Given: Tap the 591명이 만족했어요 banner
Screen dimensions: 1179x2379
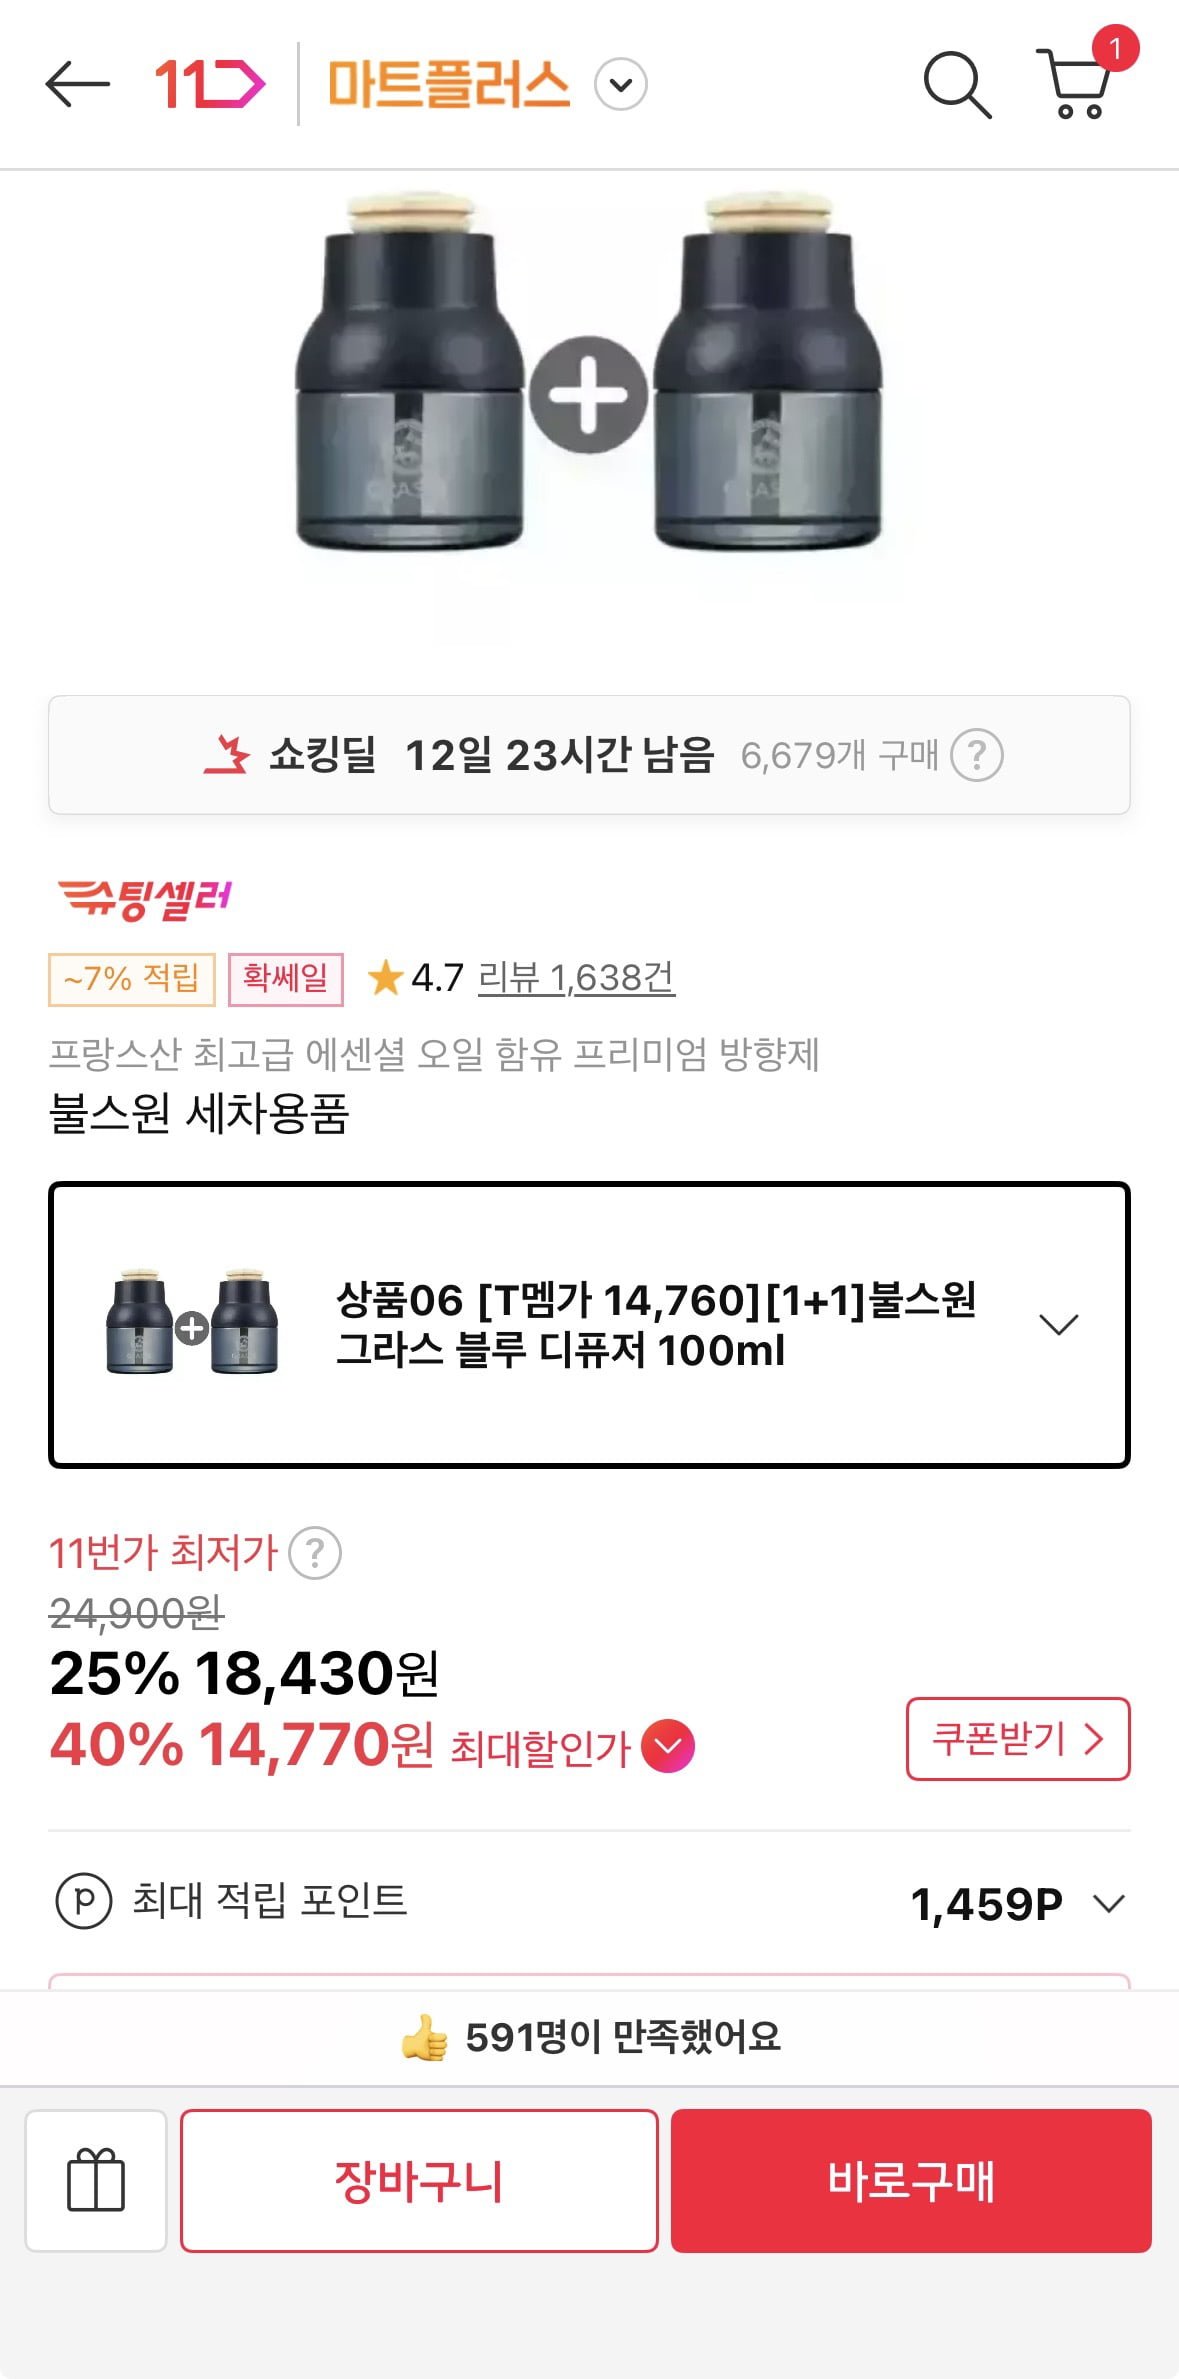Looking at the screenshot, I should (589, 2037).
